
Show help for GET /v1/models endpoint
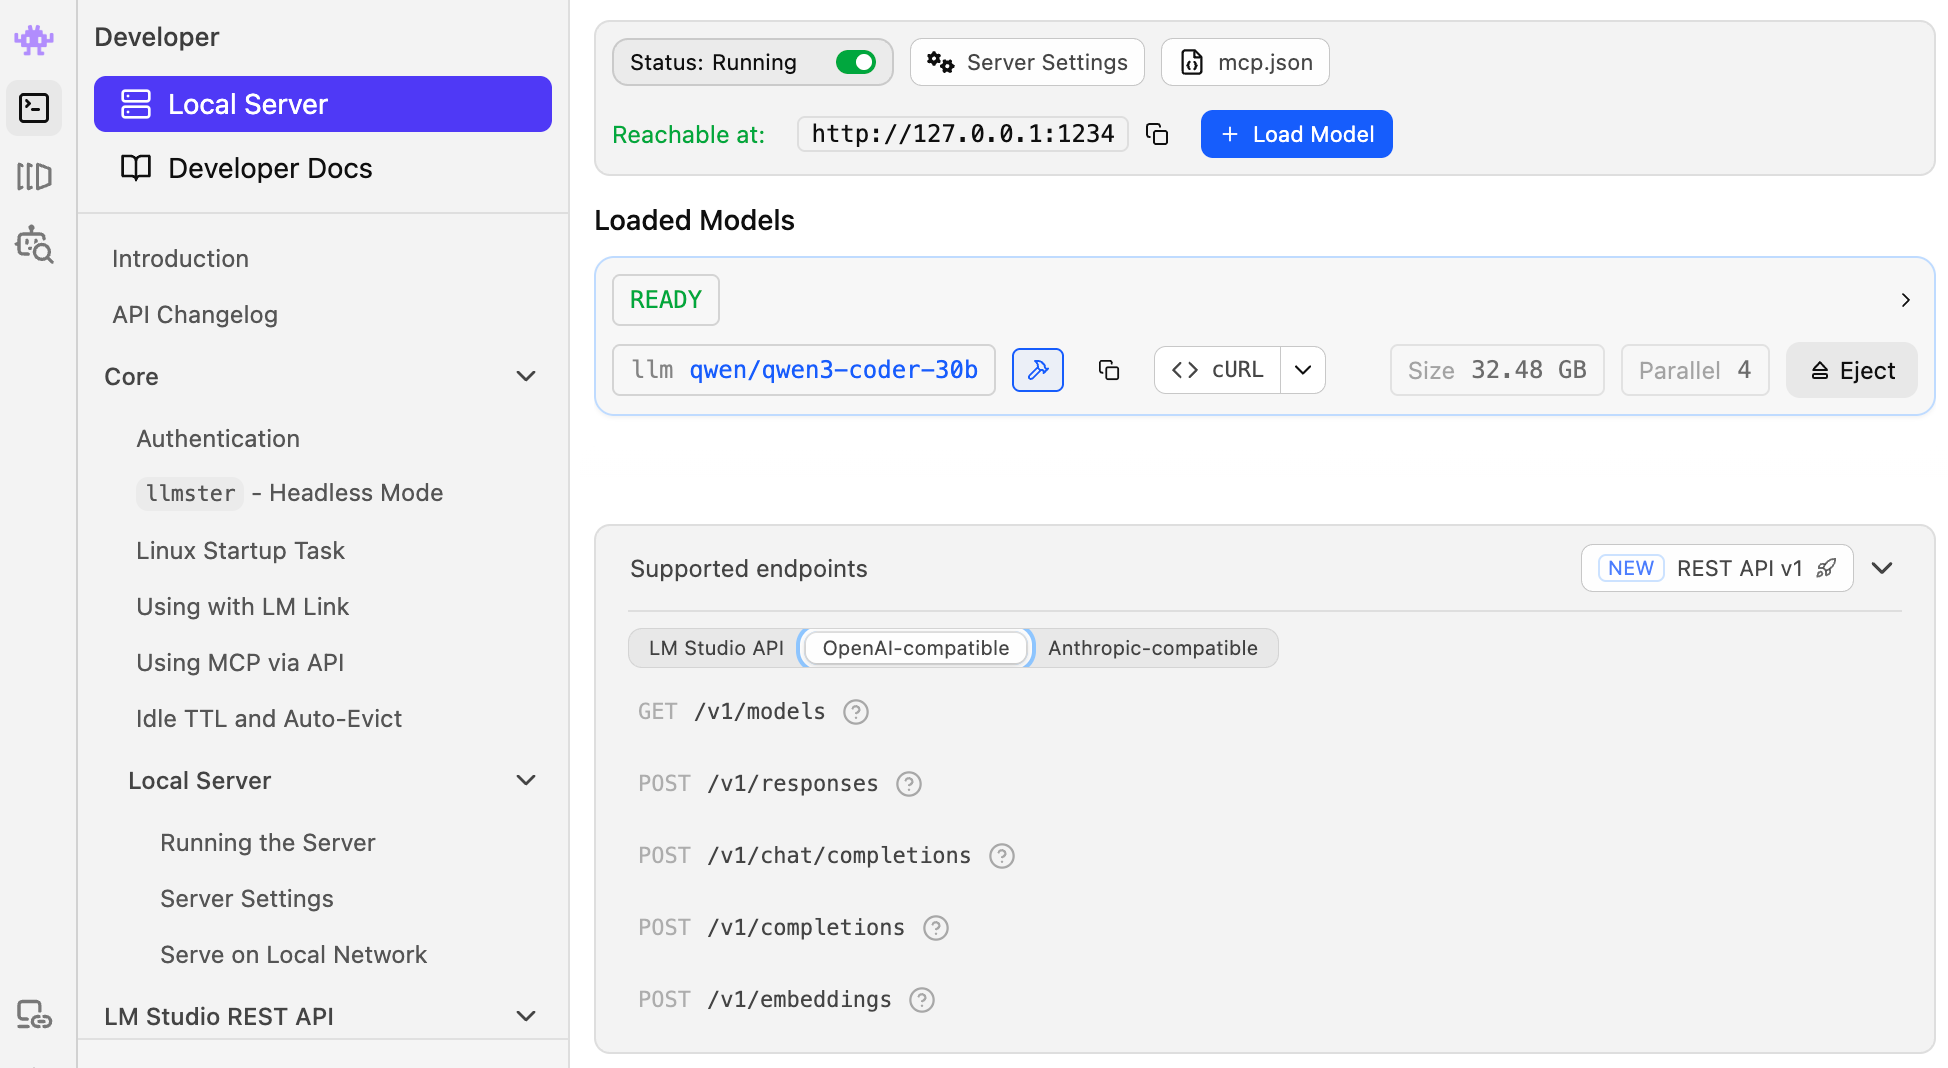856,712
